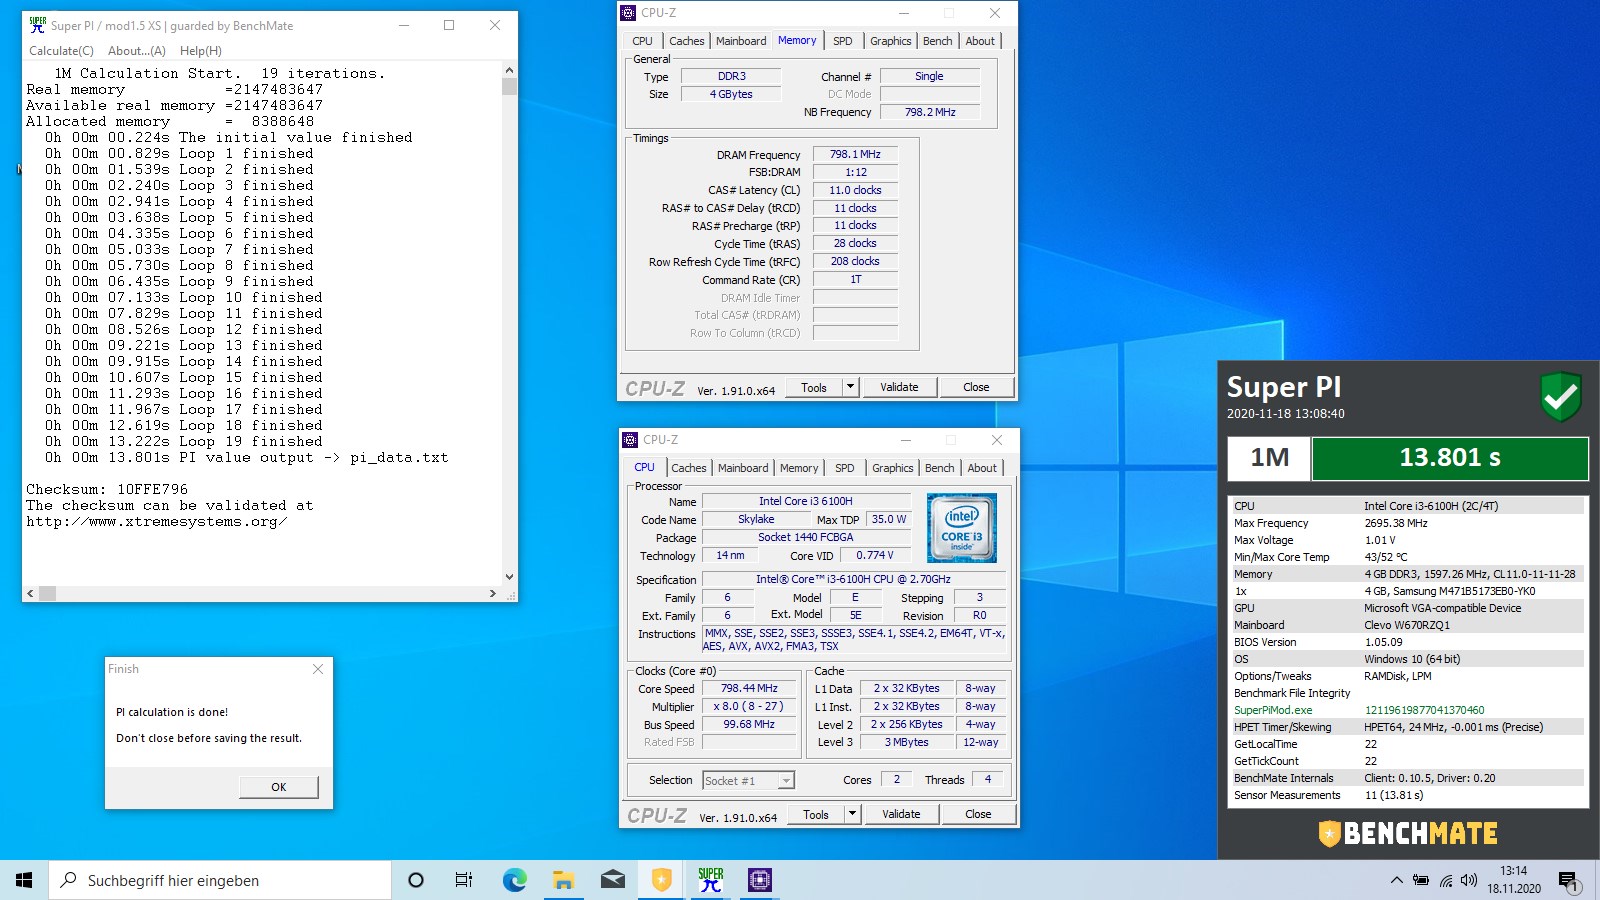Viewport: 1600px width, 900px height.
Task: Click the xtremesystems.org URL text
Action: [x=156, y=521]
